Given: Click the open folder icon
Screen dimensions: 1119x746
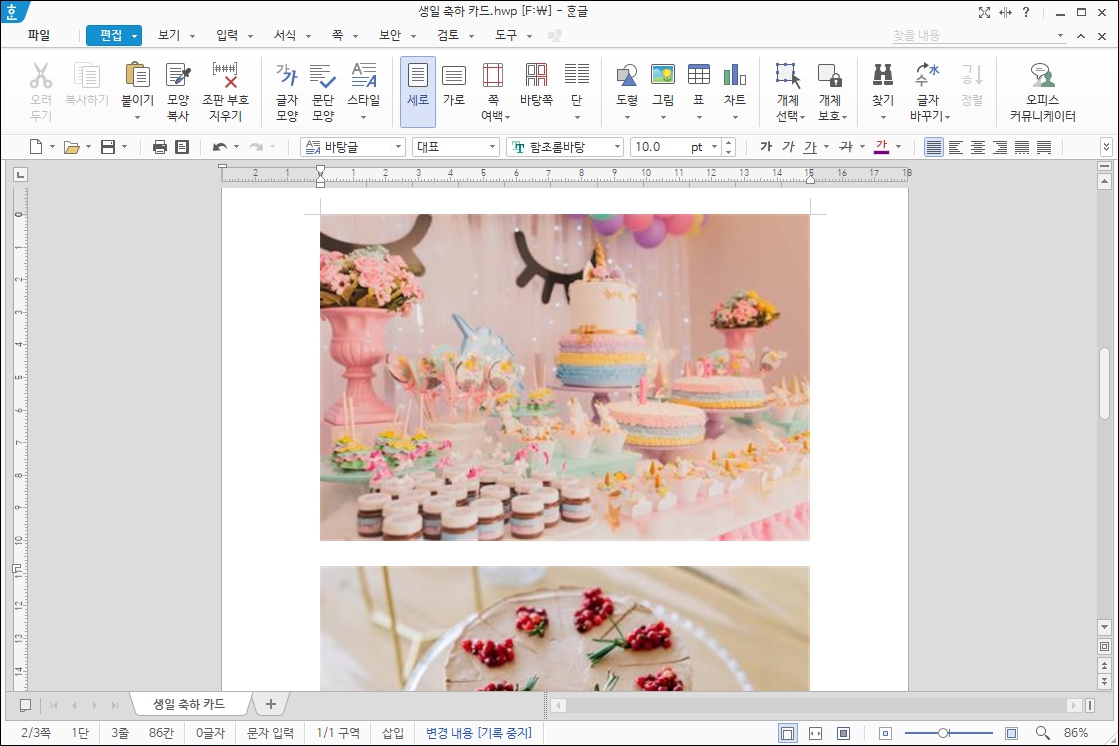Looking at the screenshot, I should [71, 147].
